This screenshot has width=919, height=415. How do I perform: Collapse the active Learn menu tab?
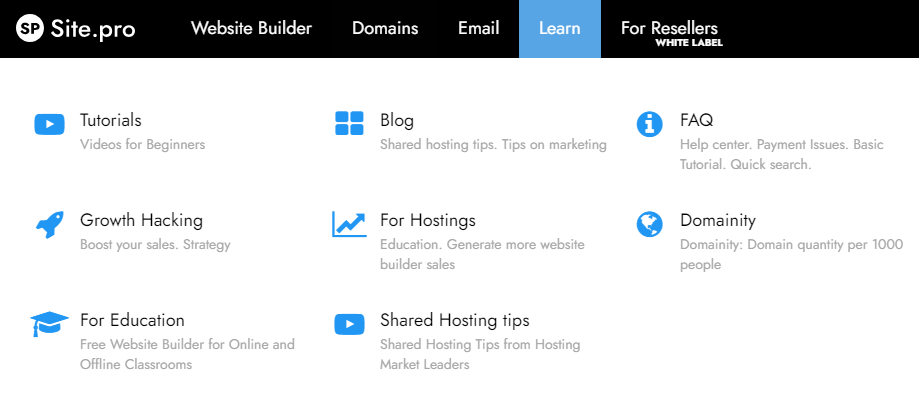(559, 29)
